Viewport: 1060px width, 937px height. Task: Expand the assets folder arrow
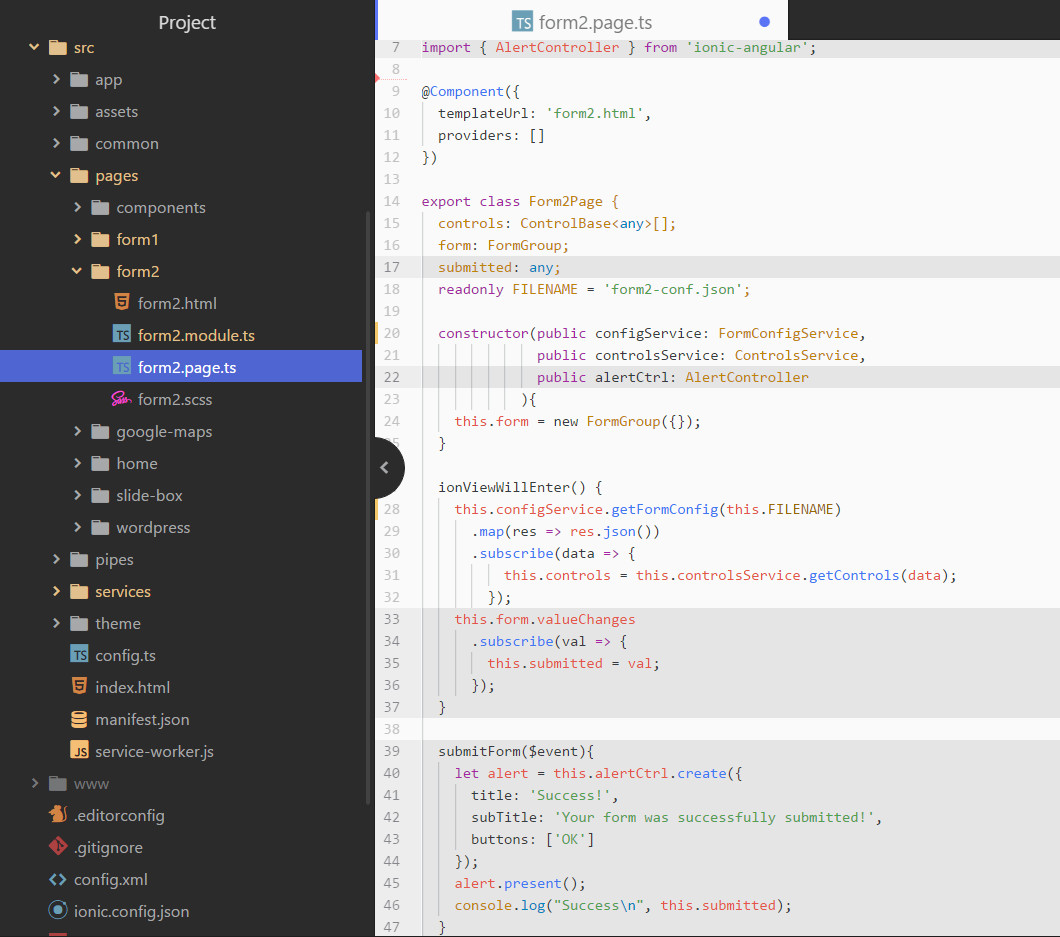(x=56, y=111)
